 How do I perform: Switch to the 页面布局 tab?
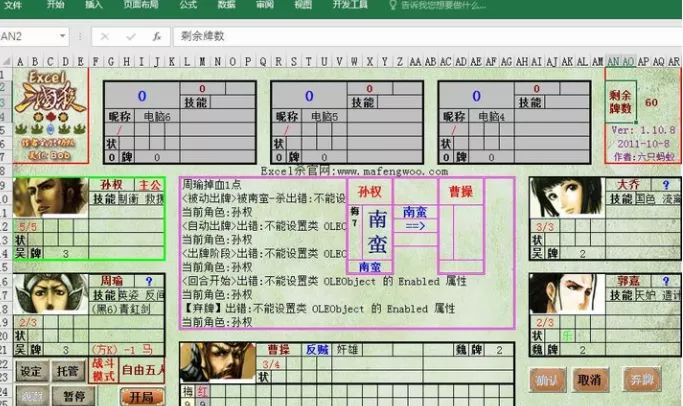point(141,5)
